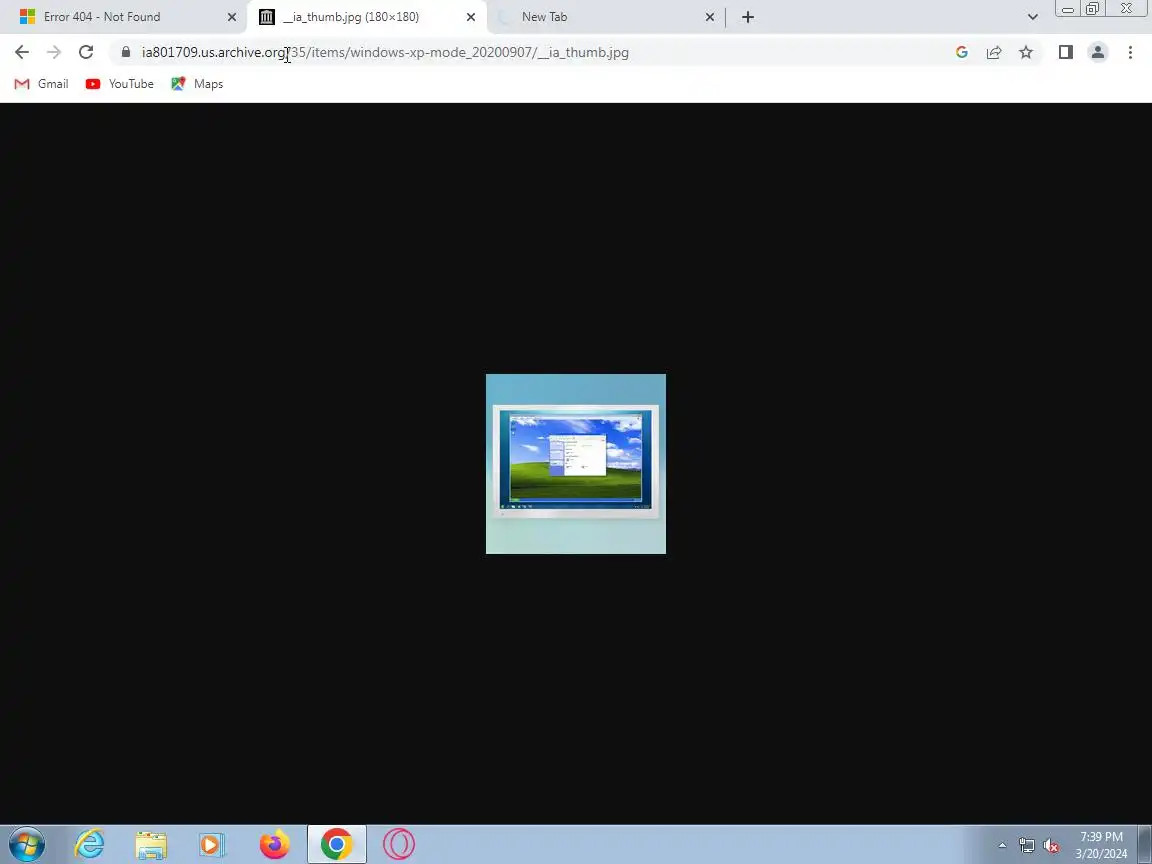Image resolution: width=1152 pixels, height=864 pixels.
Task: Open the muted volume tray icon
Action: pyautogui.click(x=1051, y=846)
